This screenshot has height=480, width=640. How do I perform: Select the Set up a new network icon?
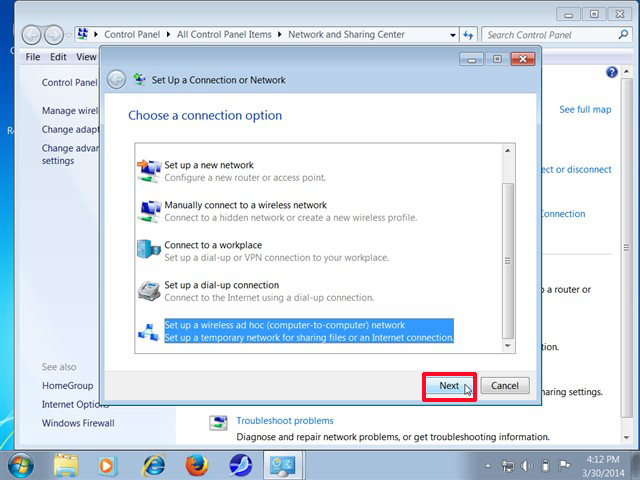[149, 171]
